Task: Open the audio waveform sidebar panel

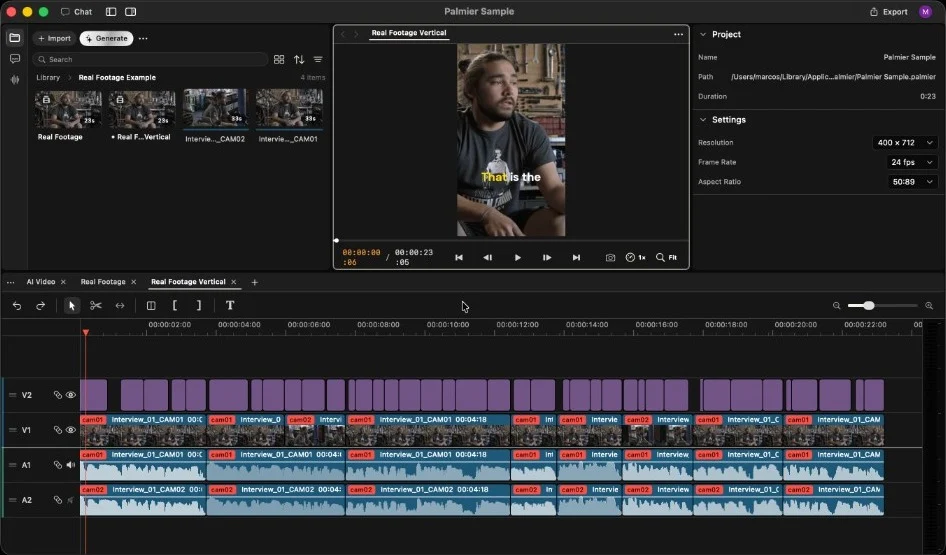Action: click(14, 80)
